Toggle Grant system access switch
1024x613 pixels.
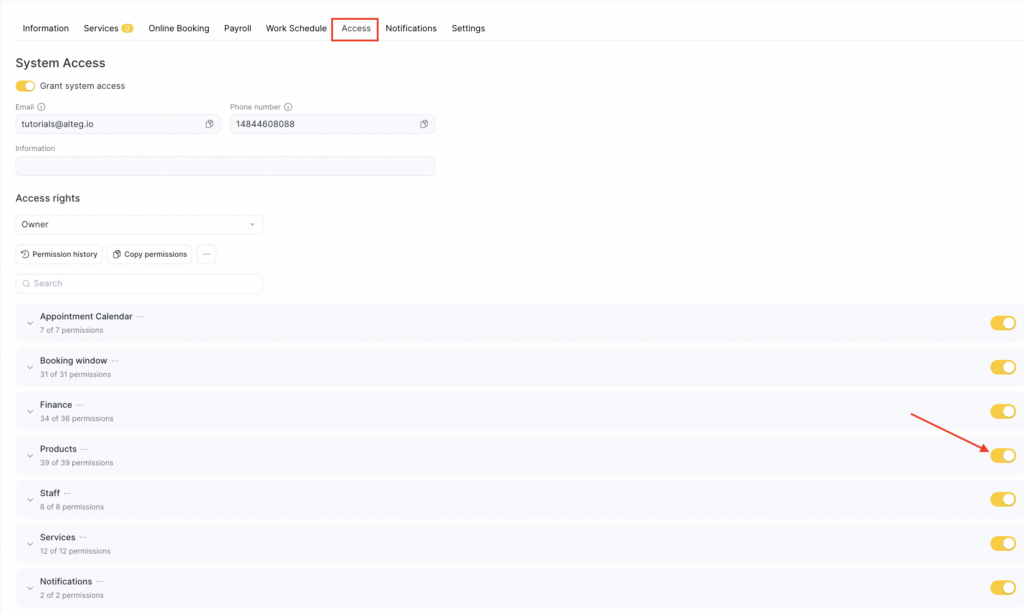pos(25,86)
